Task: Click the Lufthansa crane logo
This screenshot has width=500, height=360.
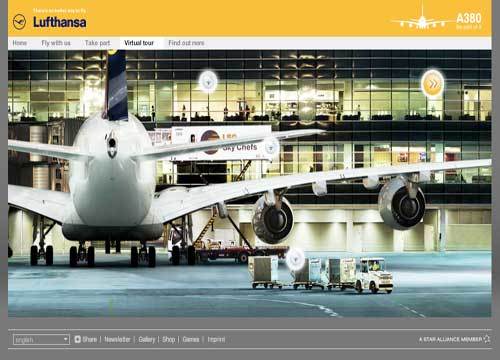Action: 19,22
